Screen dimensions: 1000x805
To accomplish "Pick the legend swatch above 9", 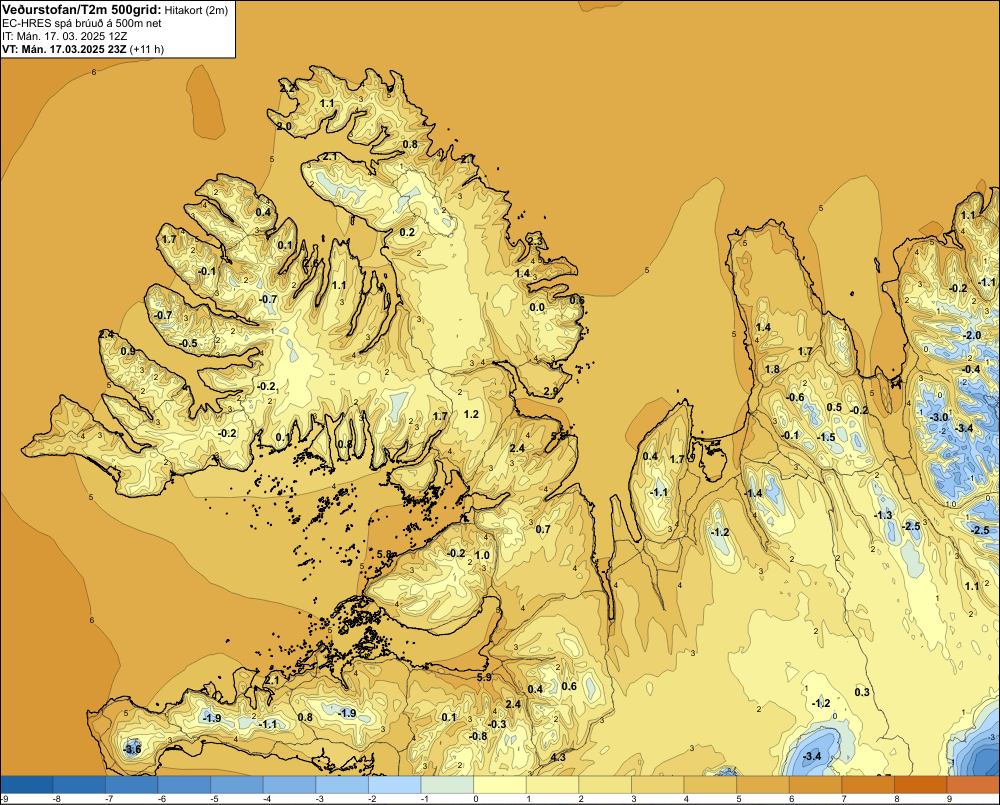I will coord(973,785).
